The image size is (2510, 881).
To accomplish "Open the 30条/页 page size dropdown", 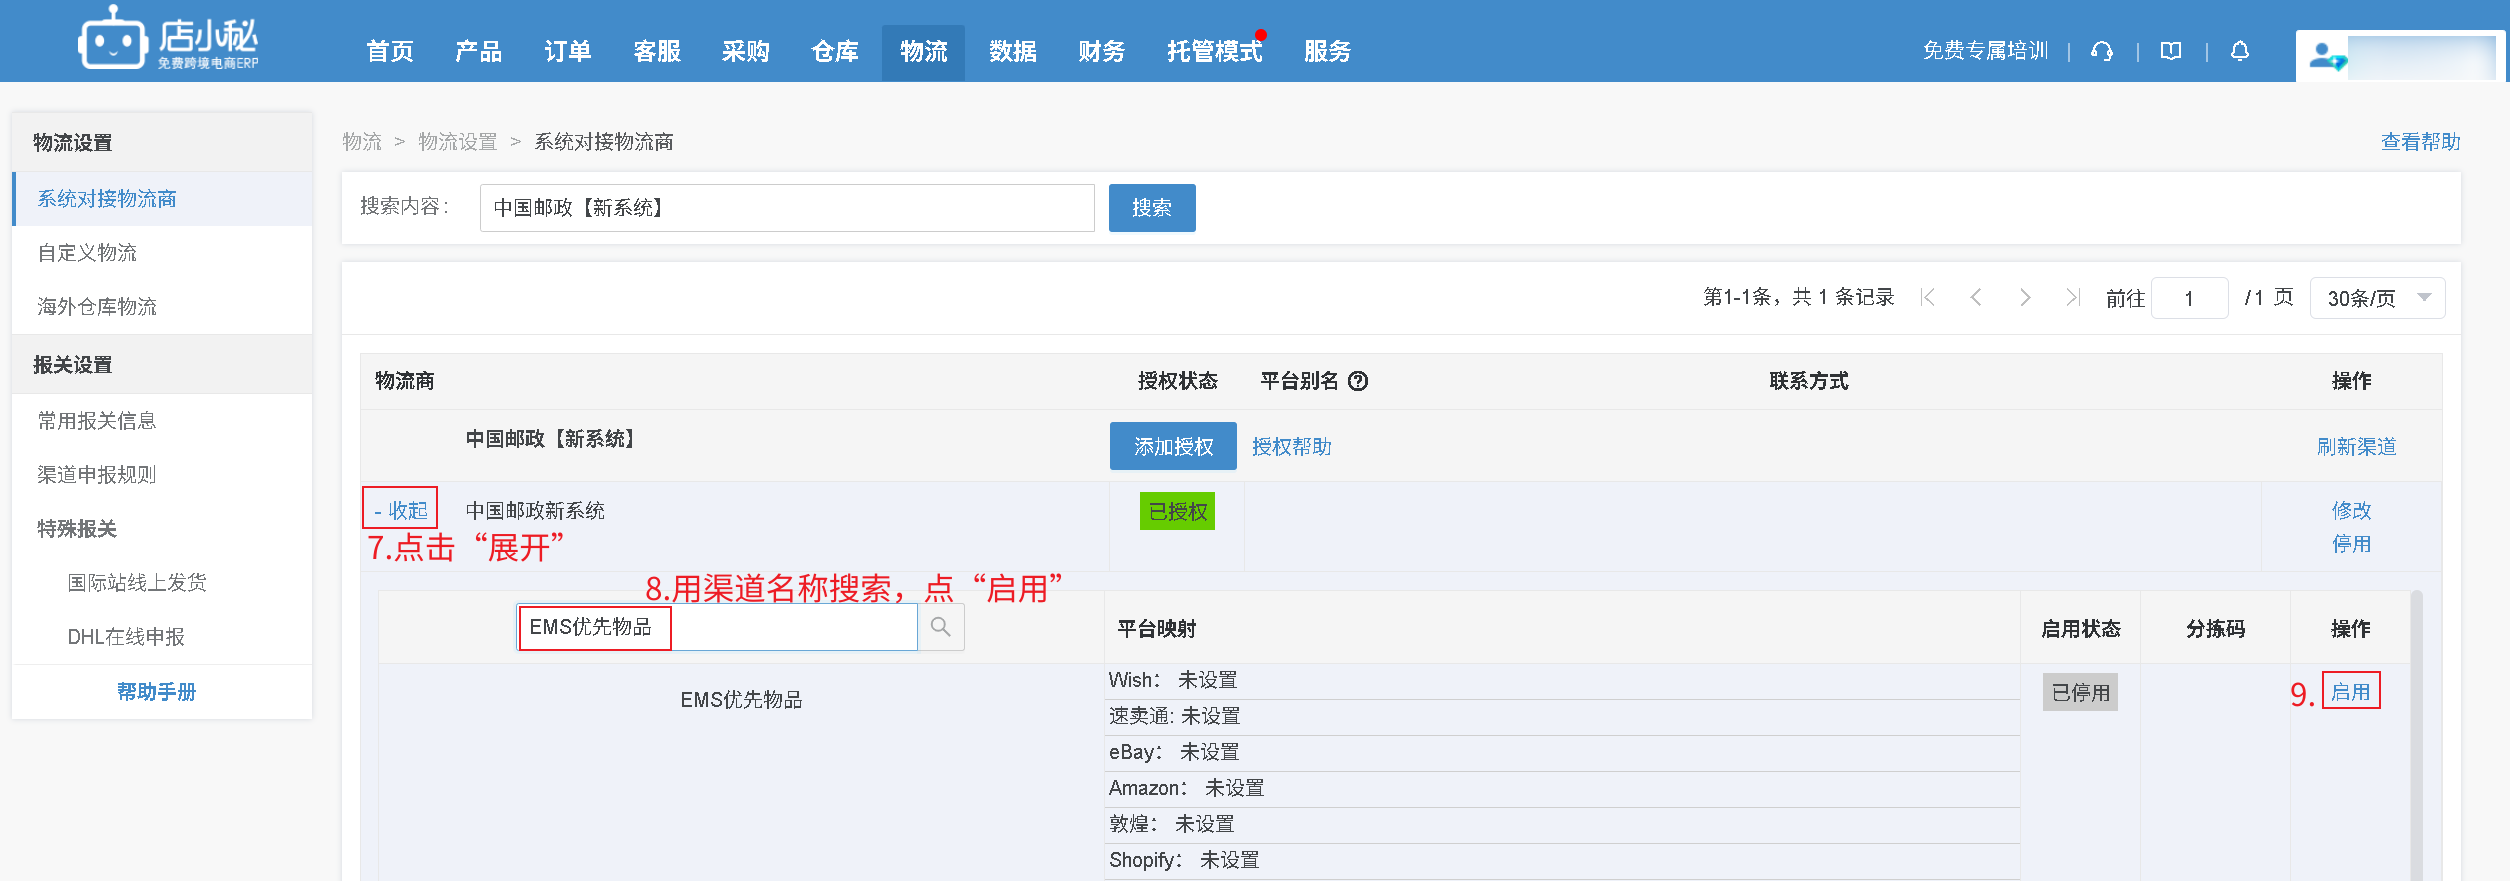I will (2377, 298).
